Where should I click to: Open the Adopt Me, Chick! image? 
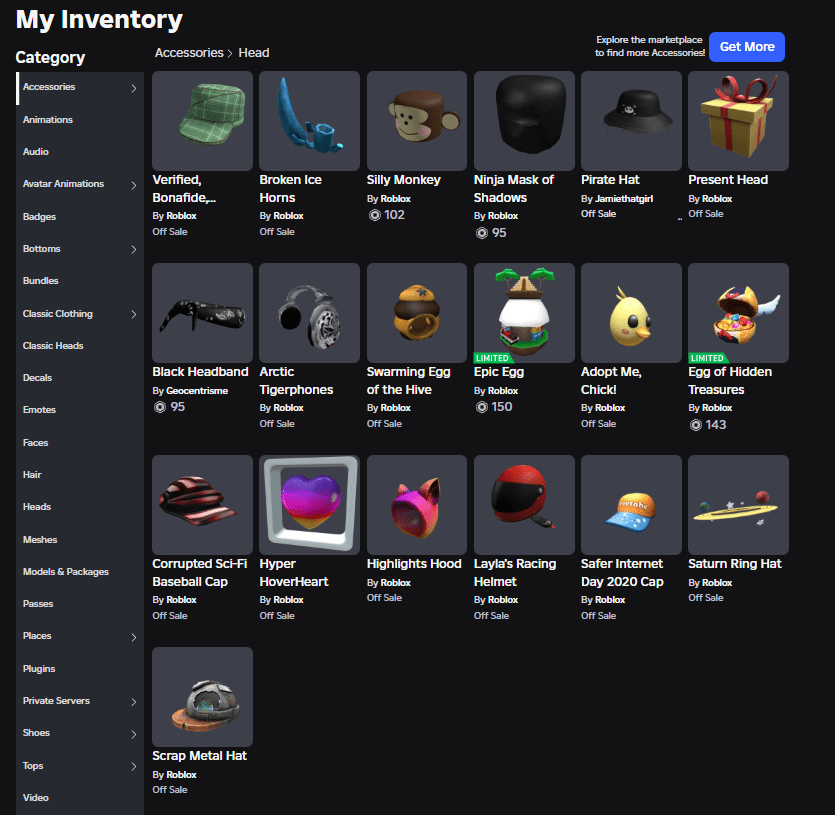[632, 313]
